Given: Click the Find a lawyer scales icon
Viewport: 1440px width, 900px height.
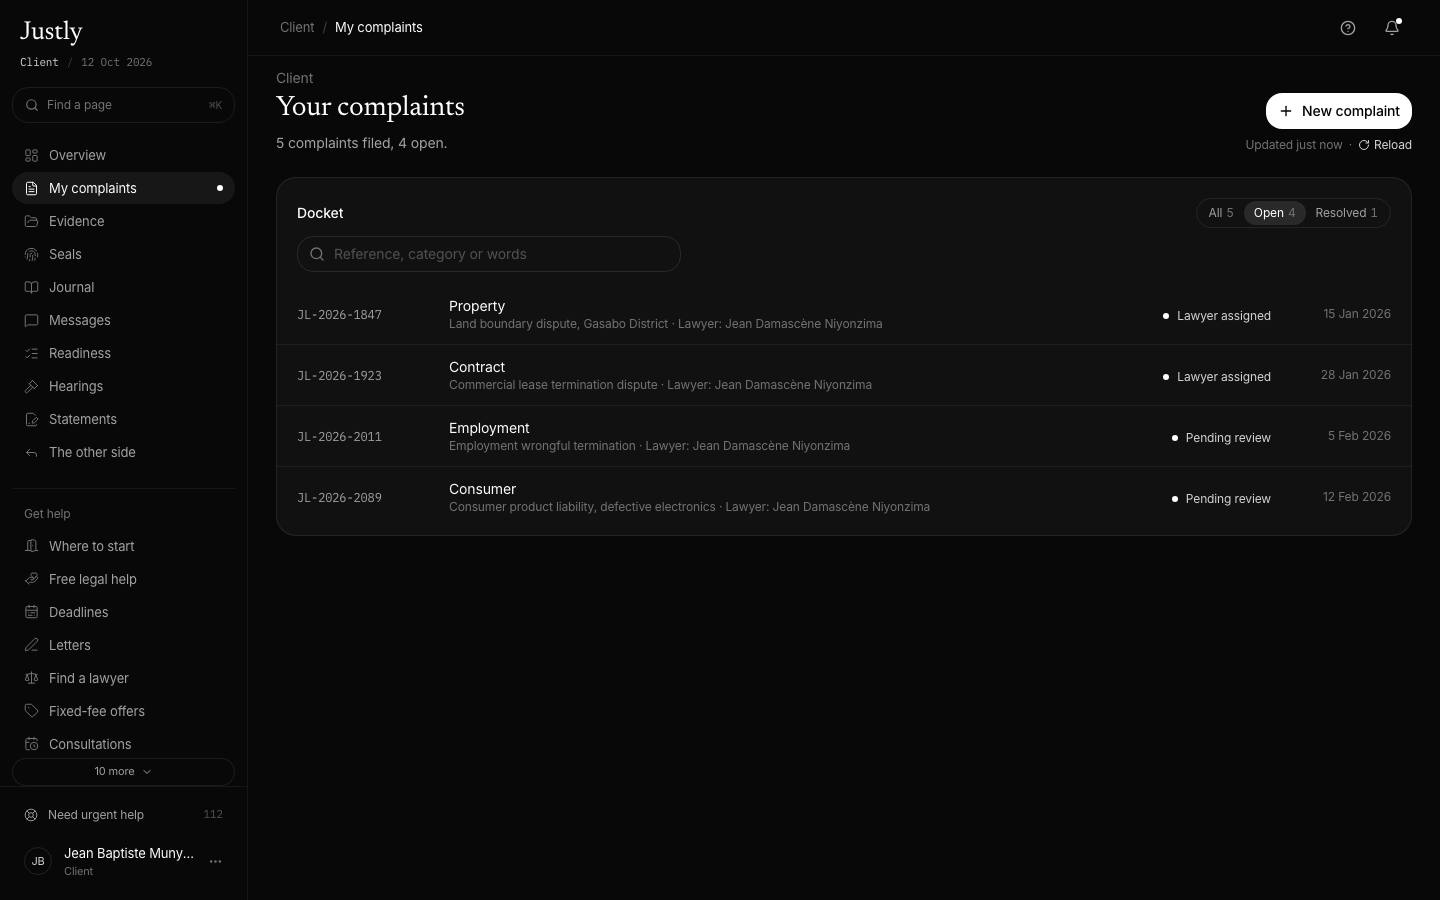Looking at the screenshot, I should tap(32, 678).
